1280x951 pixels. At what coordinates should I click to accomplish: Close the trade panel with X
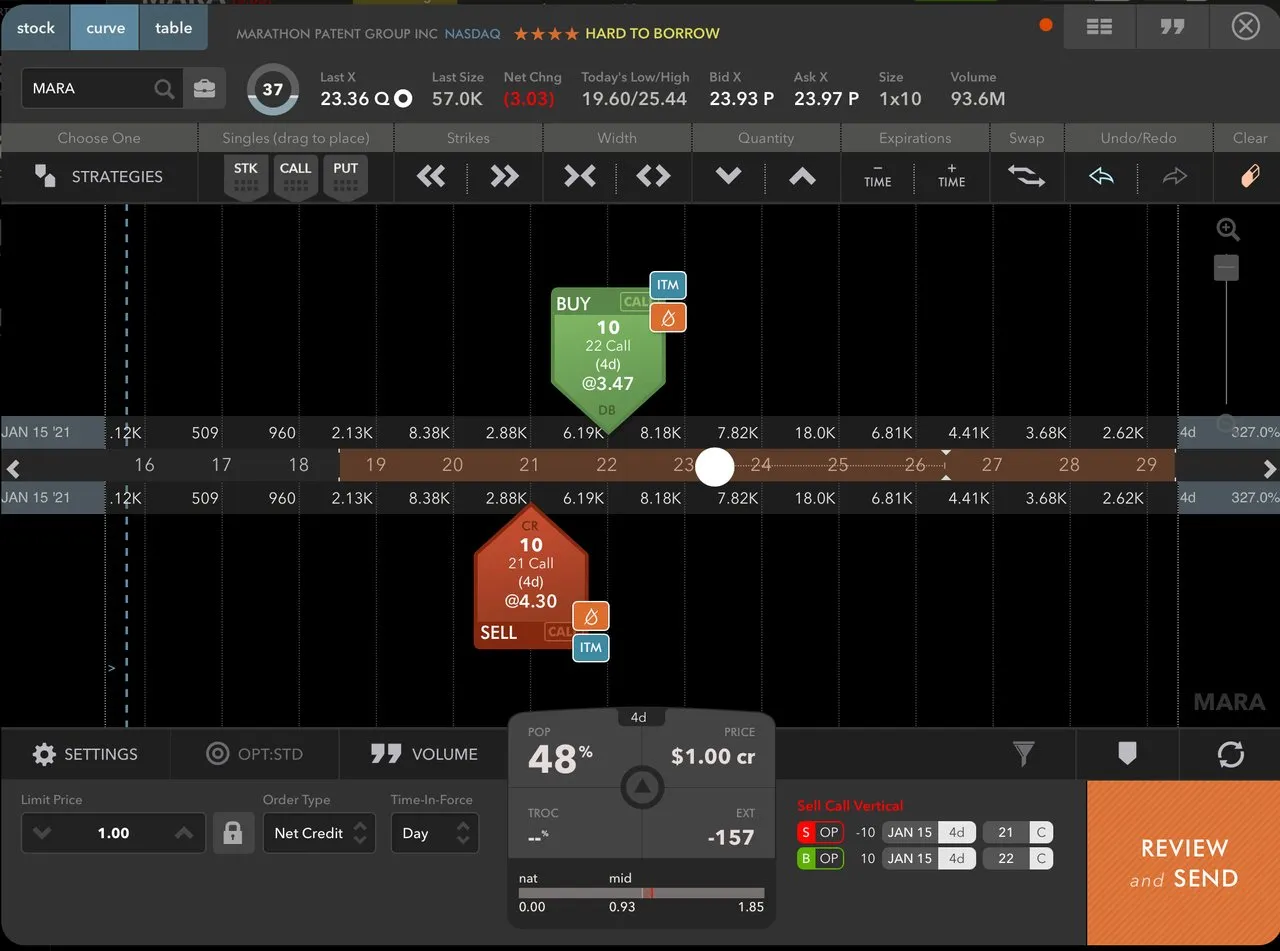point(1245,27)
